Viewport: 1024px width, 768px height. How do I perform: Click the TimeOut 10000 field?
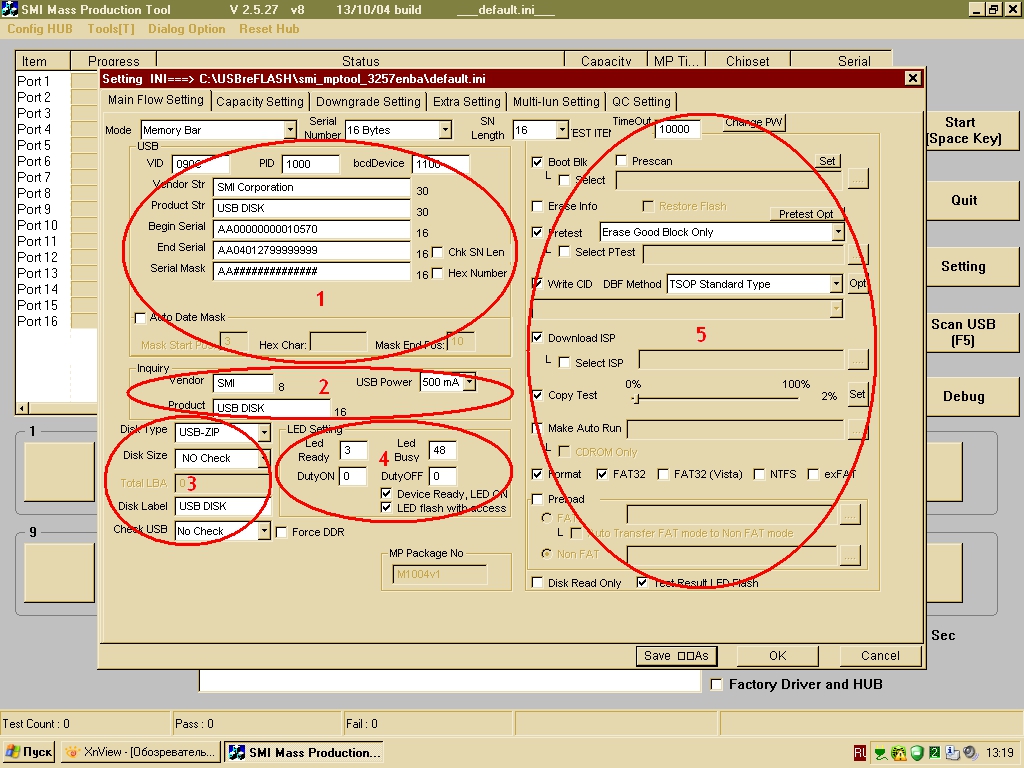click(677, 129)
